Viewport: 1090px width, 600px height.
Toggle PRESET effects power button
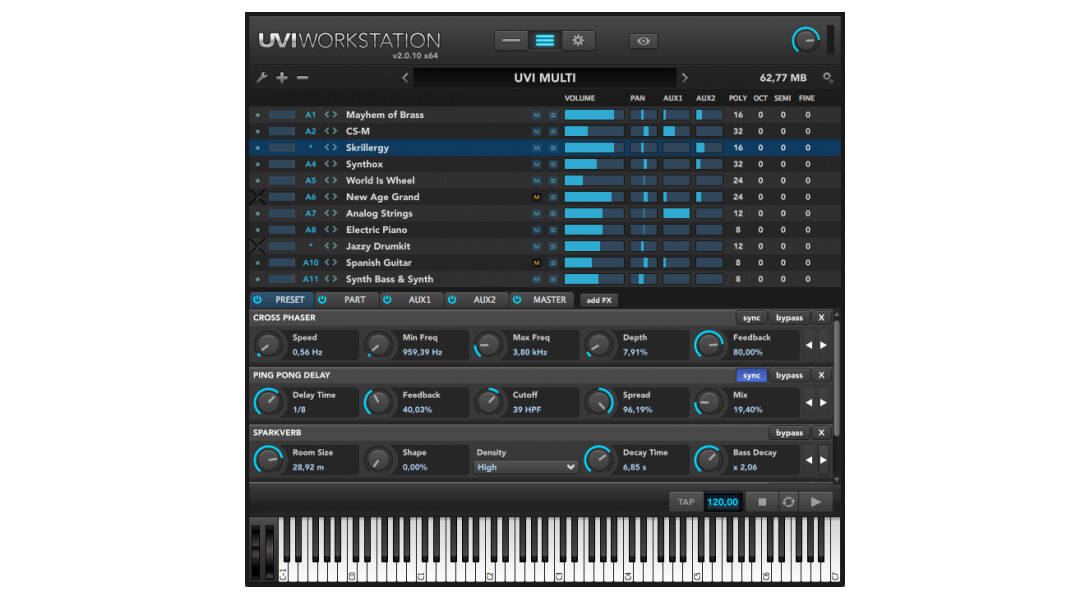(257, 300)
